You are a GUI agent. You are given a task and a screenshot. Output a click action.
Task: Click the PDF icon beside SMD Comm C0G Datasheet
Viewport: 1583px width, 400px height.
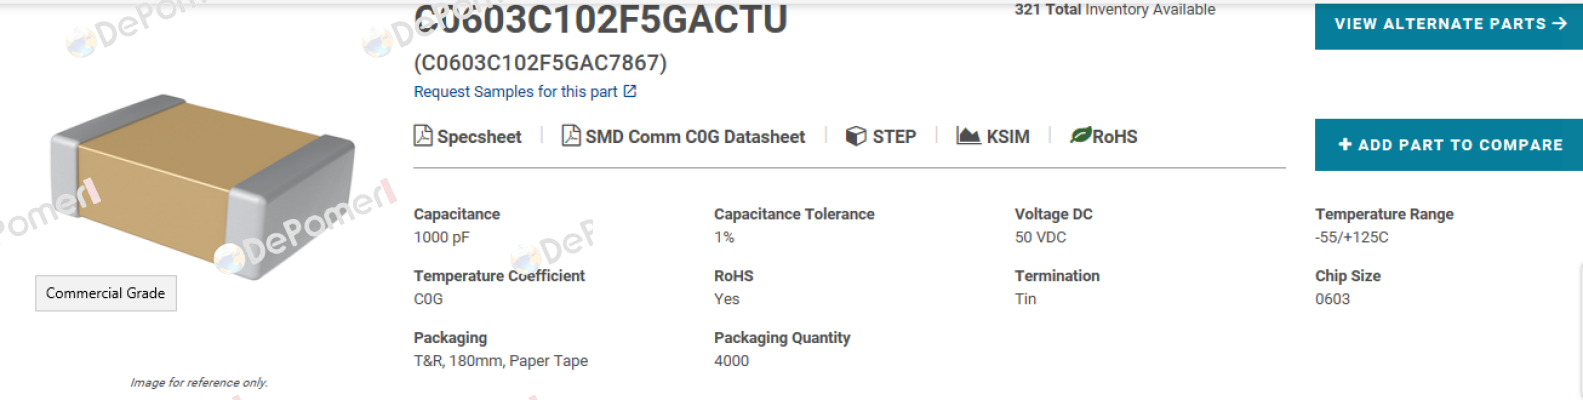click(x=571, y=135)
